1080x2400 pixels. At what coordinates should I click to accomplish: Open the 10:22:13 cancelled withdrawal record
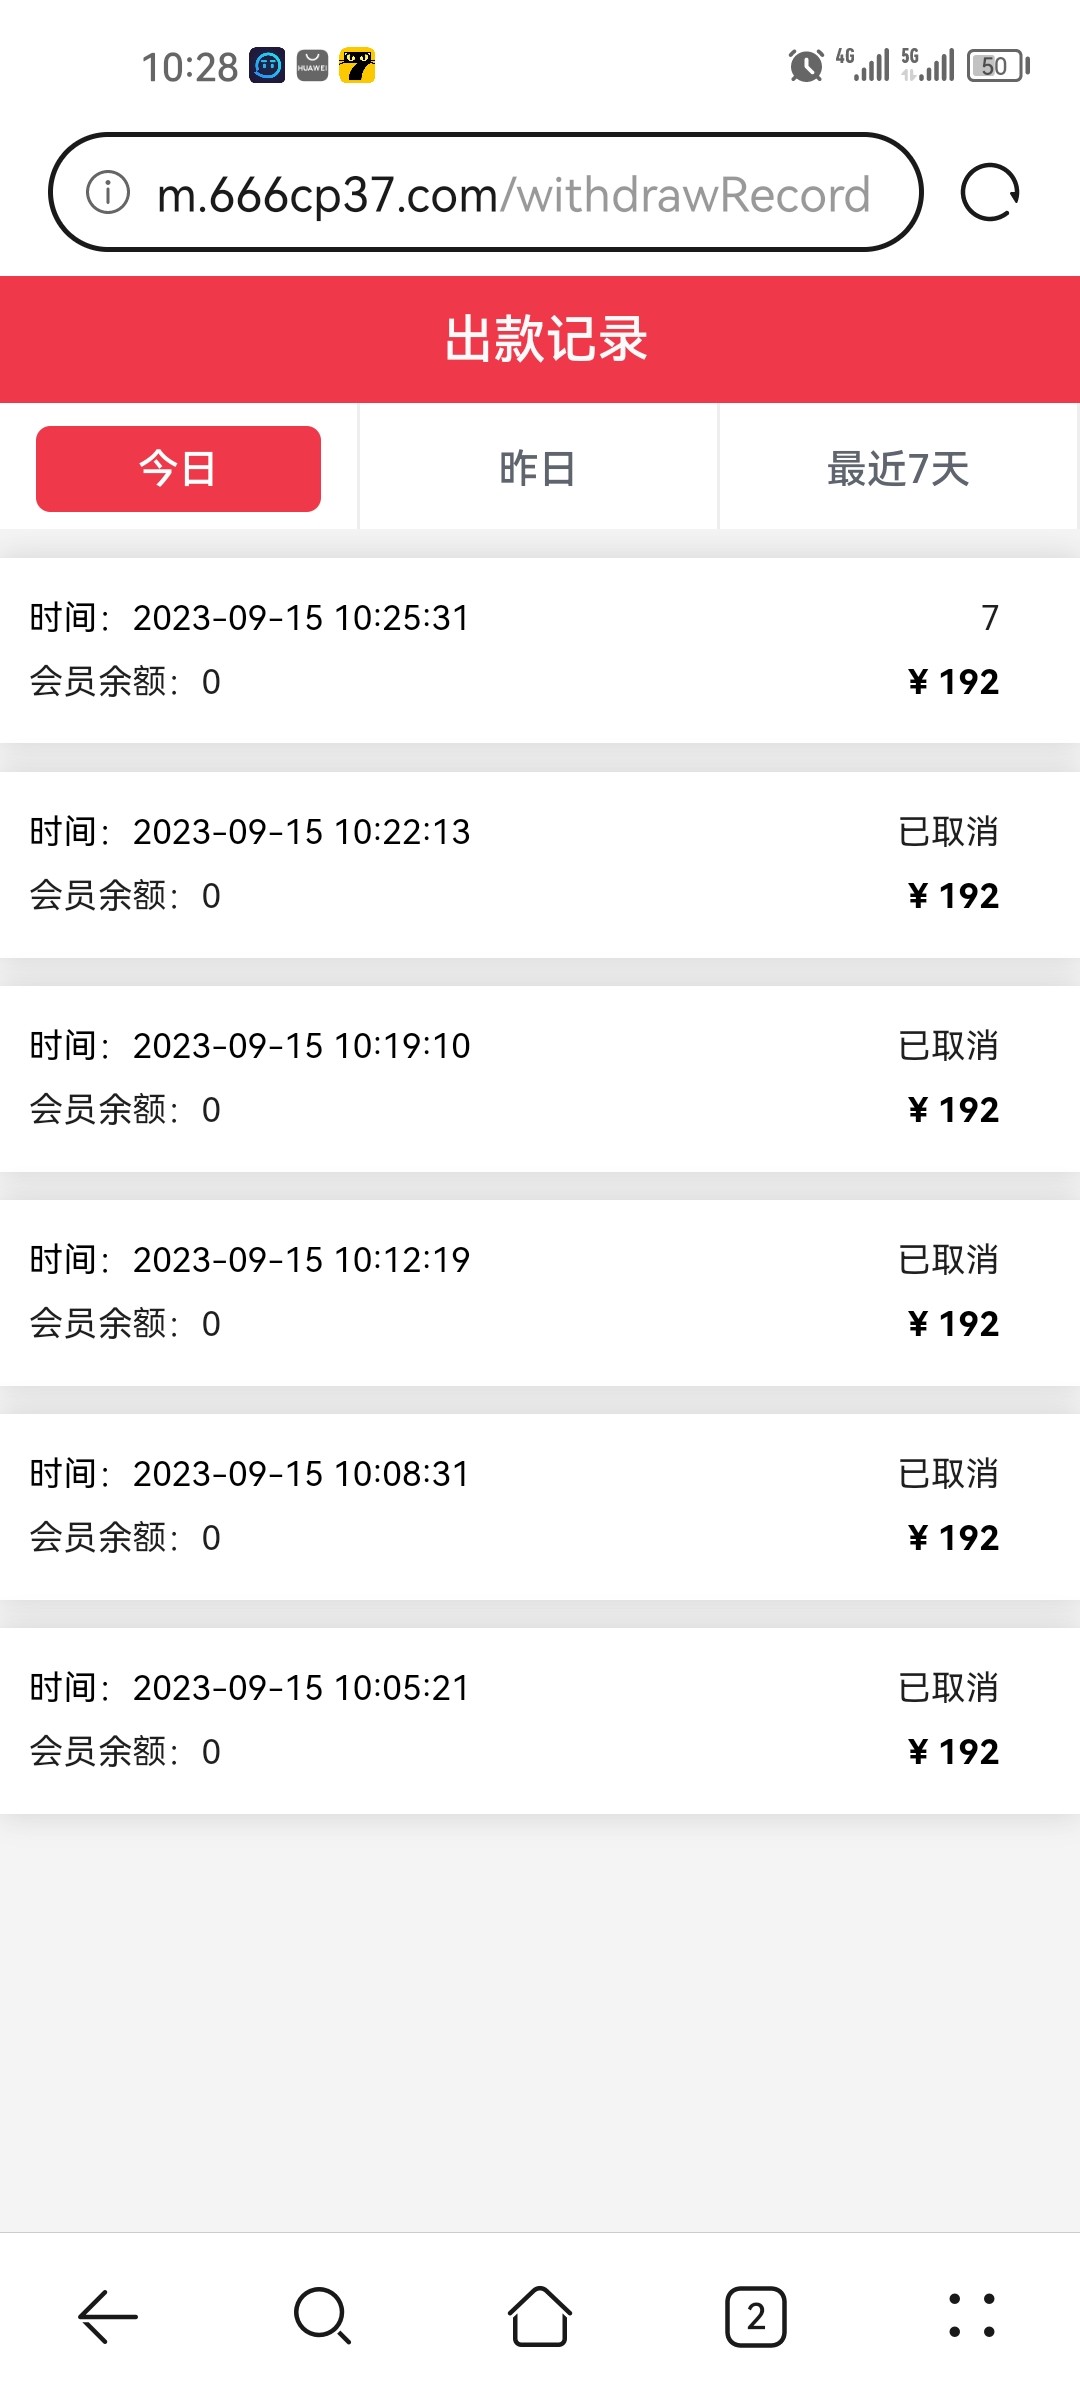click(540, 864)
